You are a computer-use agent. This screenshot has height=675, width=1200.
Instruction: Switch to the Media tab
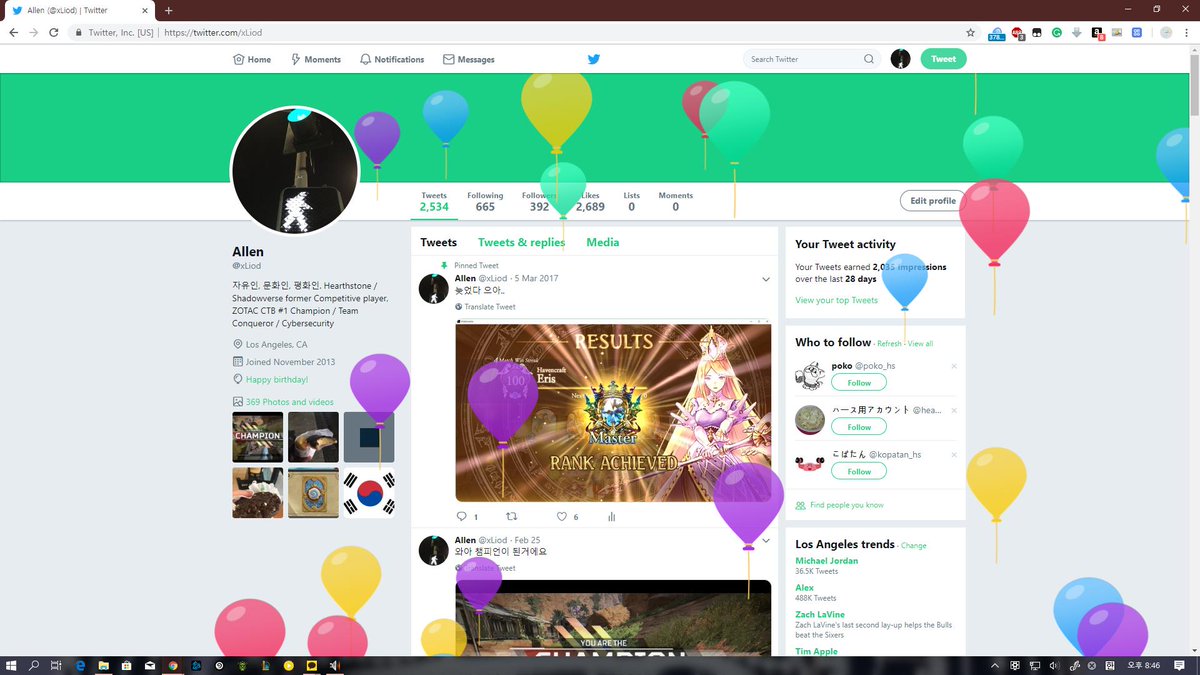click(603, 242)
